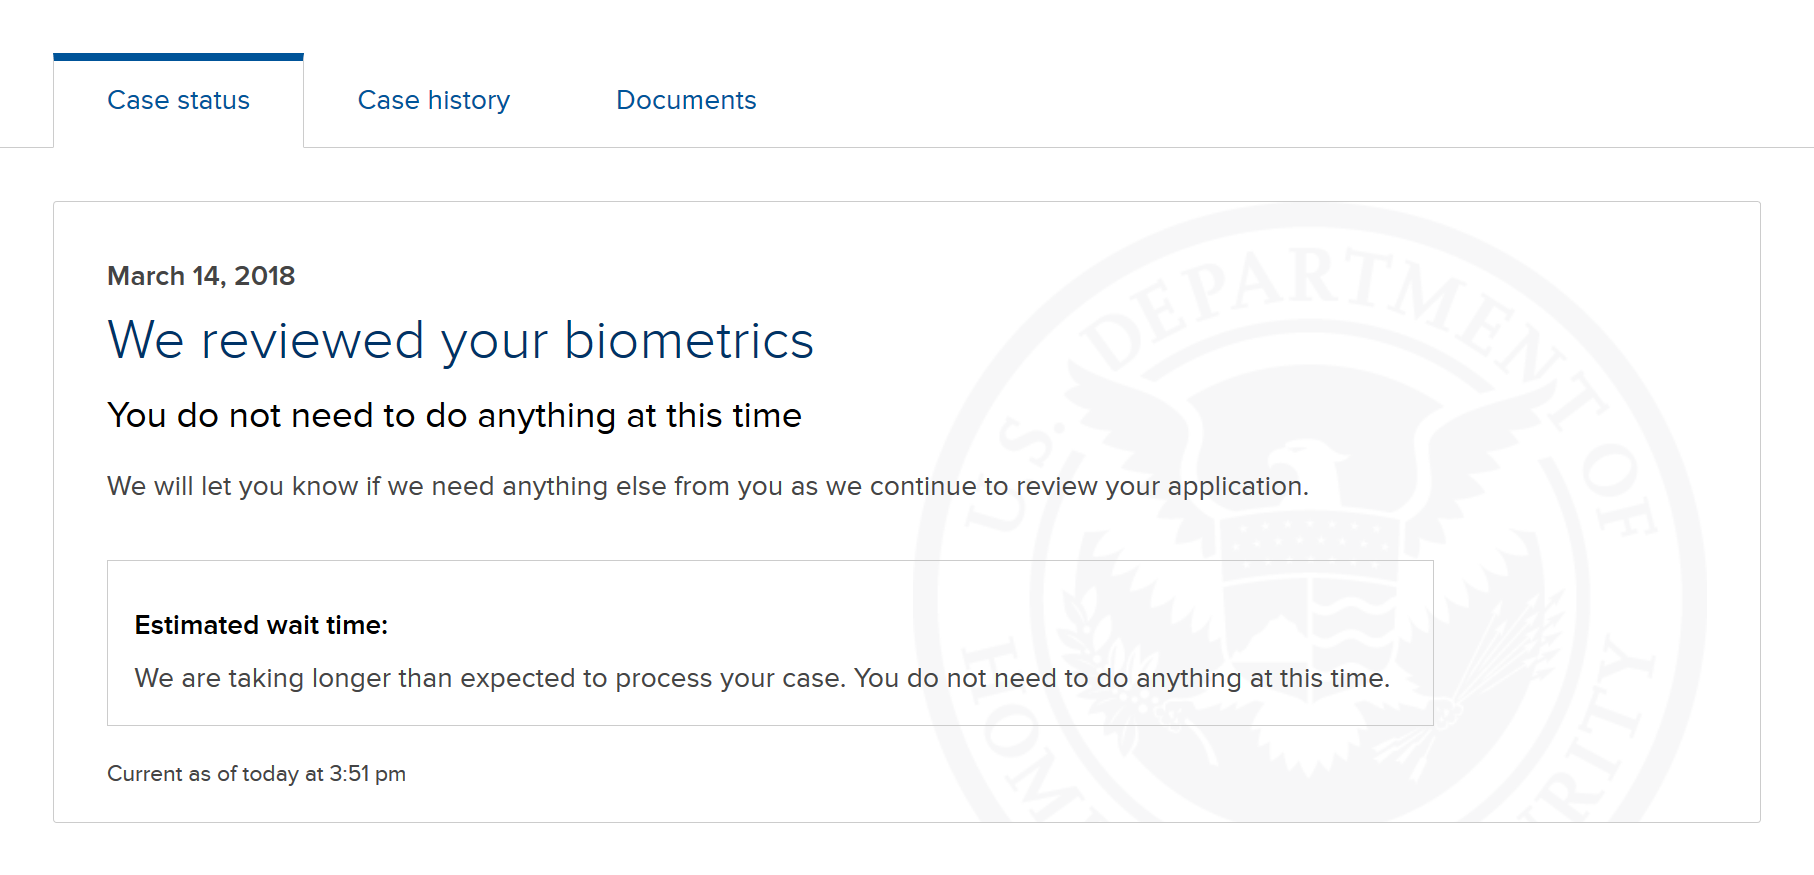Viewport: 1814px width, 875px height.
Task: Select the 'You do not need to do anything' subheading
Action: click(454, 416)
